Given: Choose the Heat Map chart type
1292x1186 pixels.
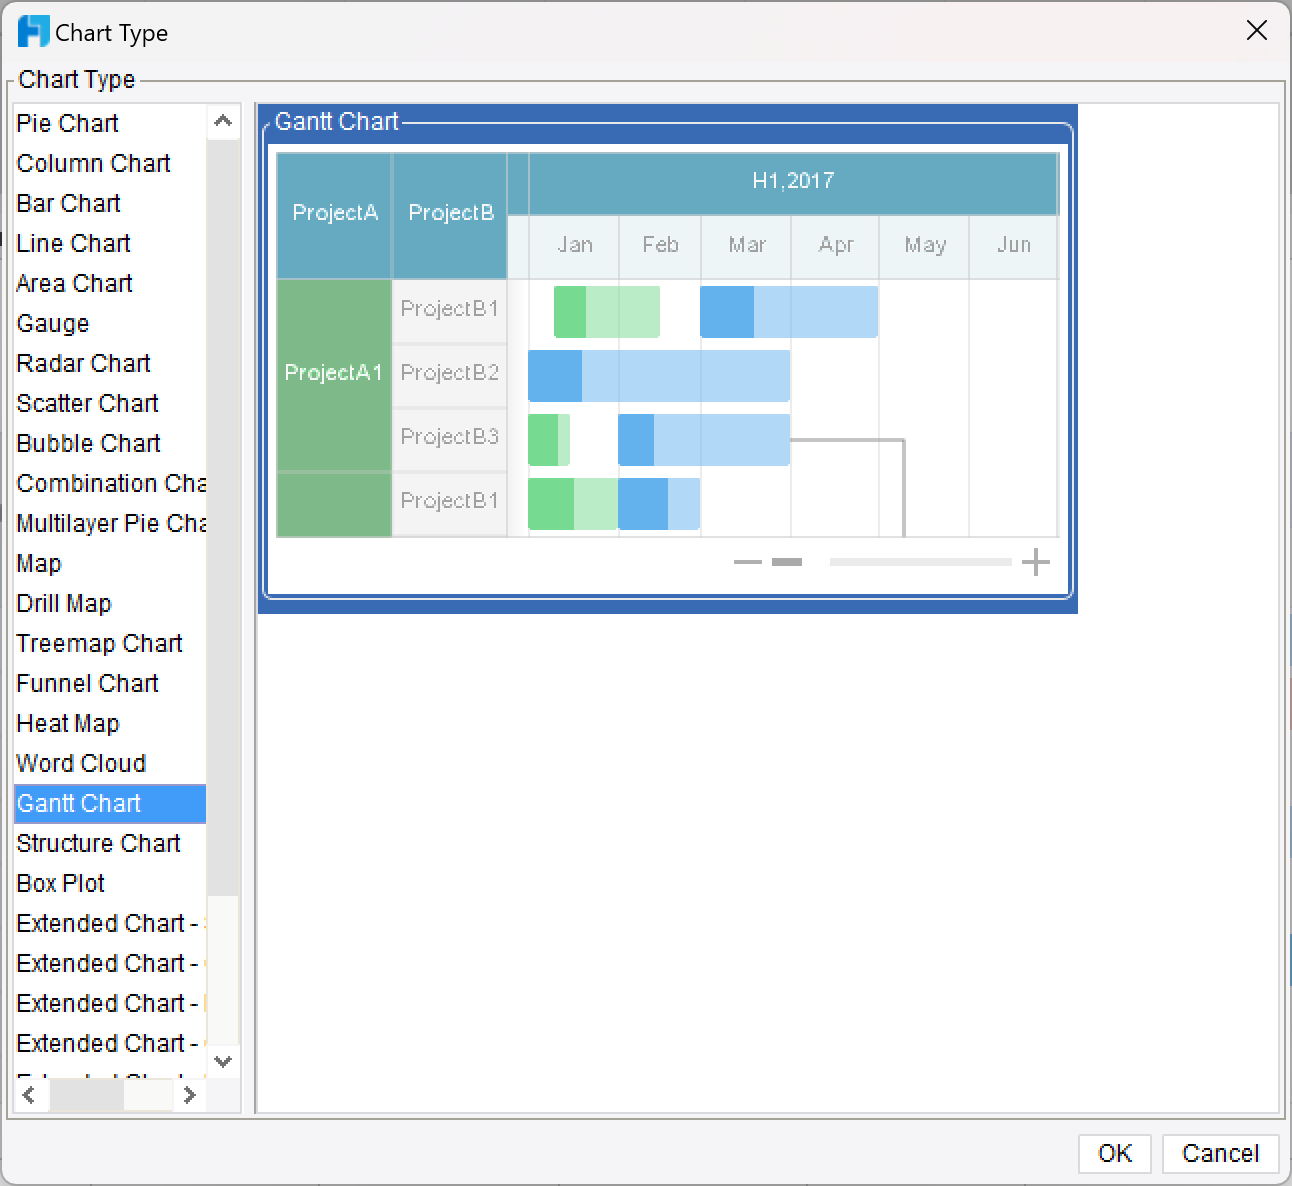Looking at the screenshot, I should (68, 723).
